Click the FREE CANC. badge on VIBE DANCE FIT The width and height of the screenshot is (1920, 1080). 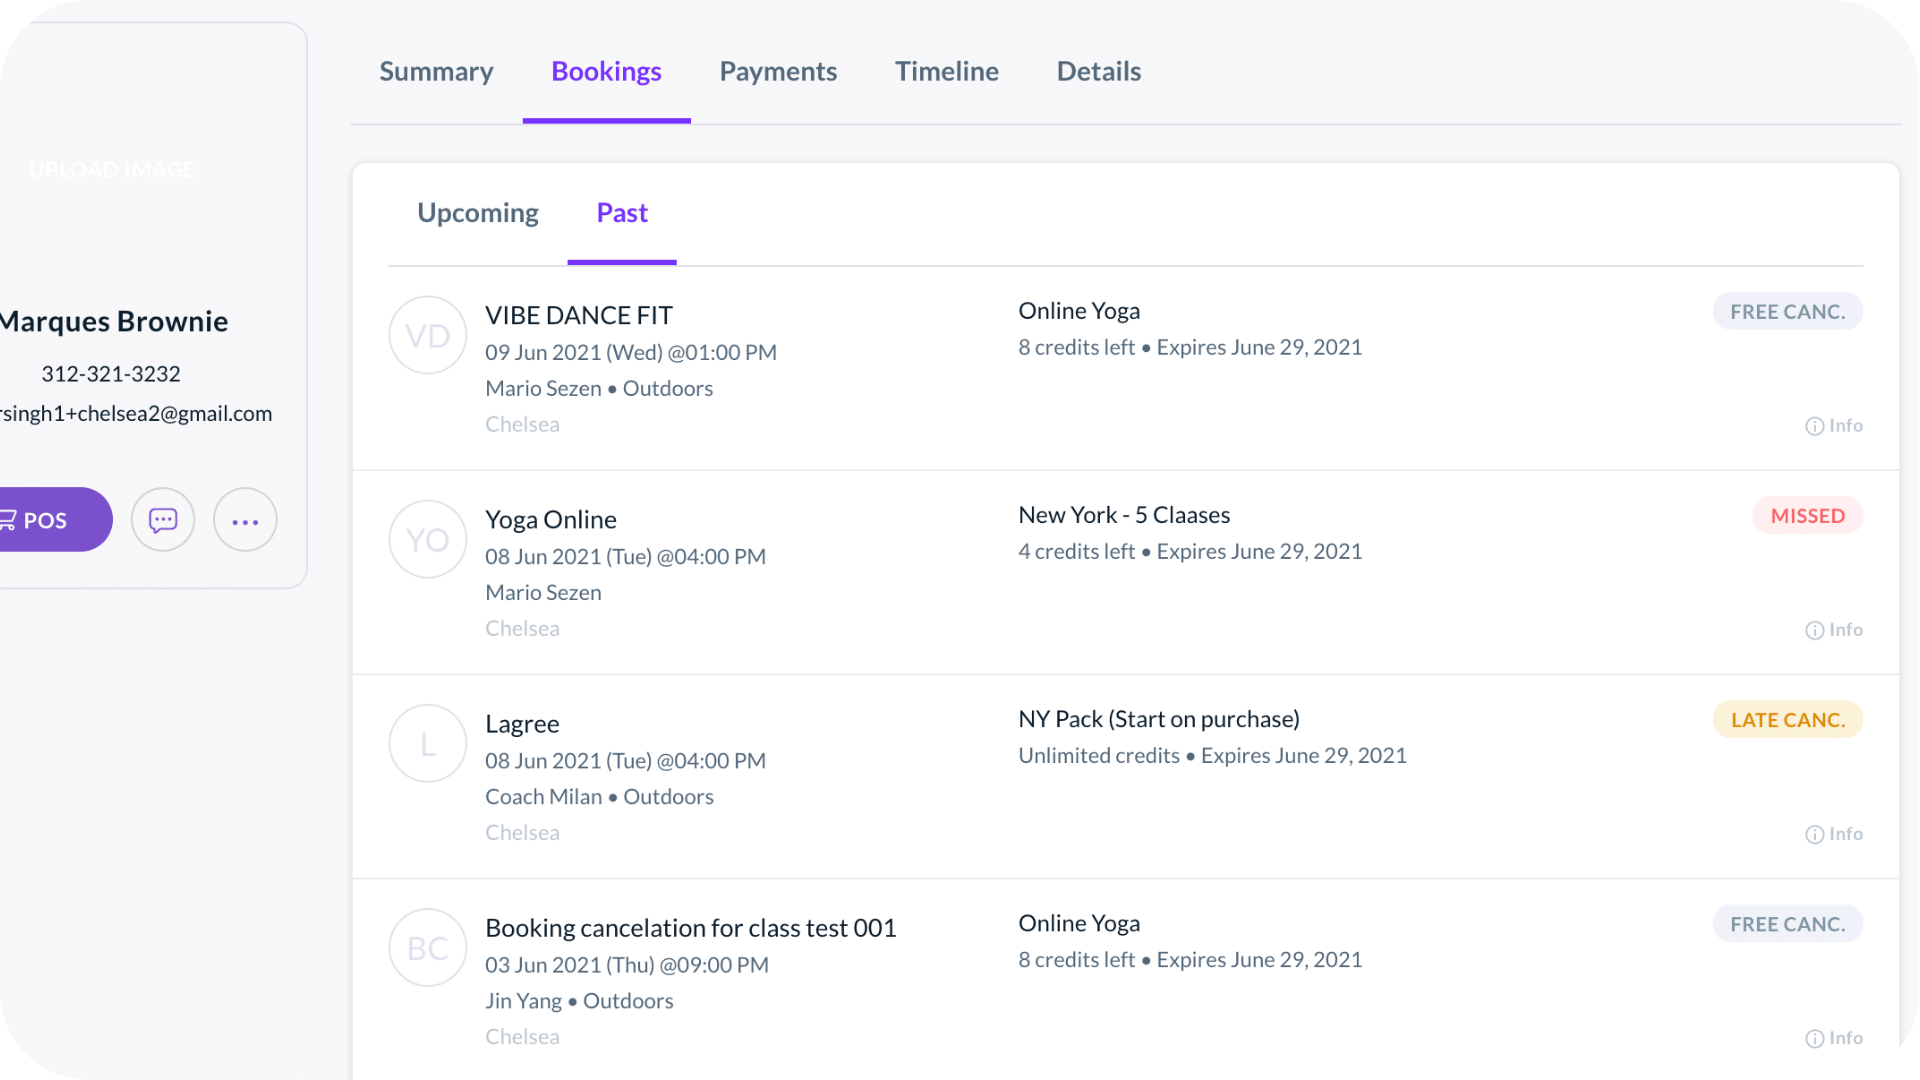1787,312
